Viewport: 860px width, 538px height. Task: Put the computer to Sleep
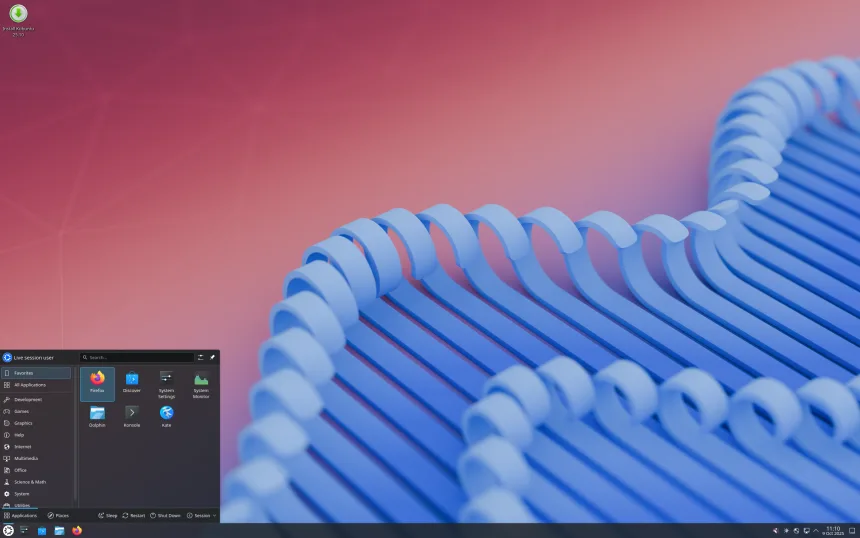[x=107, y=515]
